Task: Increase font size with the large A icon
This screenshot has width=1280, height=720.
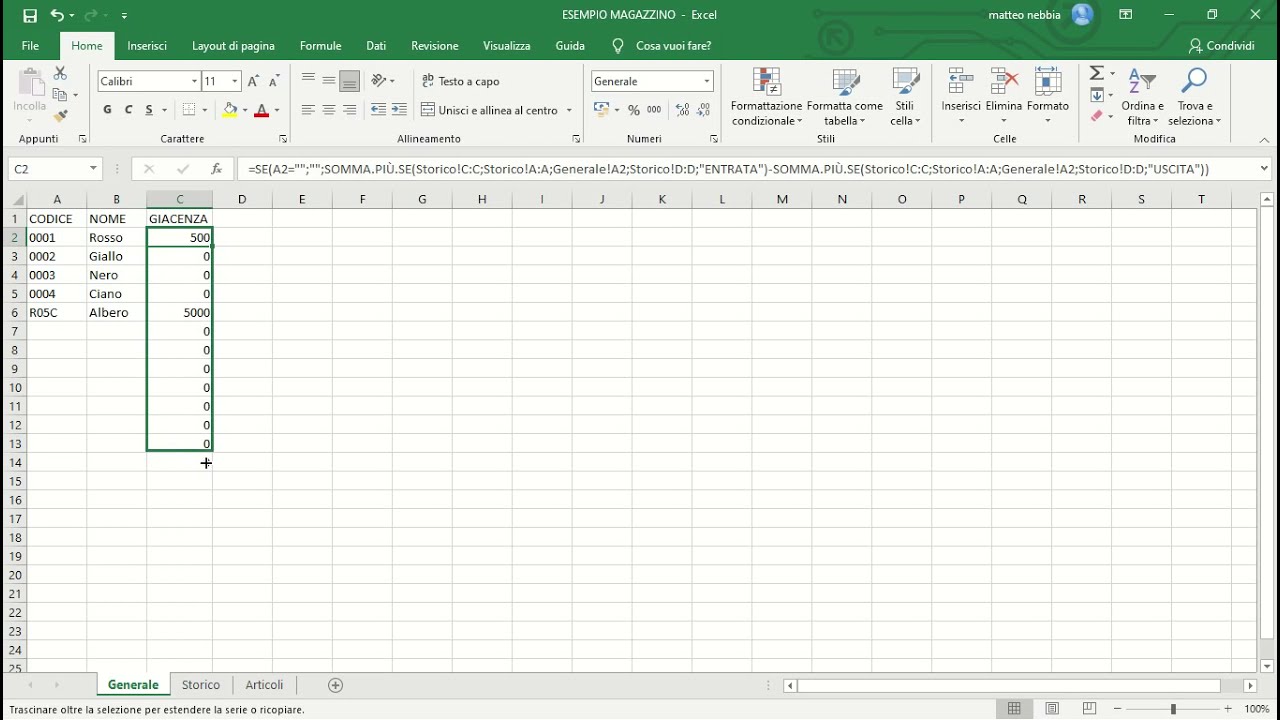Action: (x=253, y=81)
